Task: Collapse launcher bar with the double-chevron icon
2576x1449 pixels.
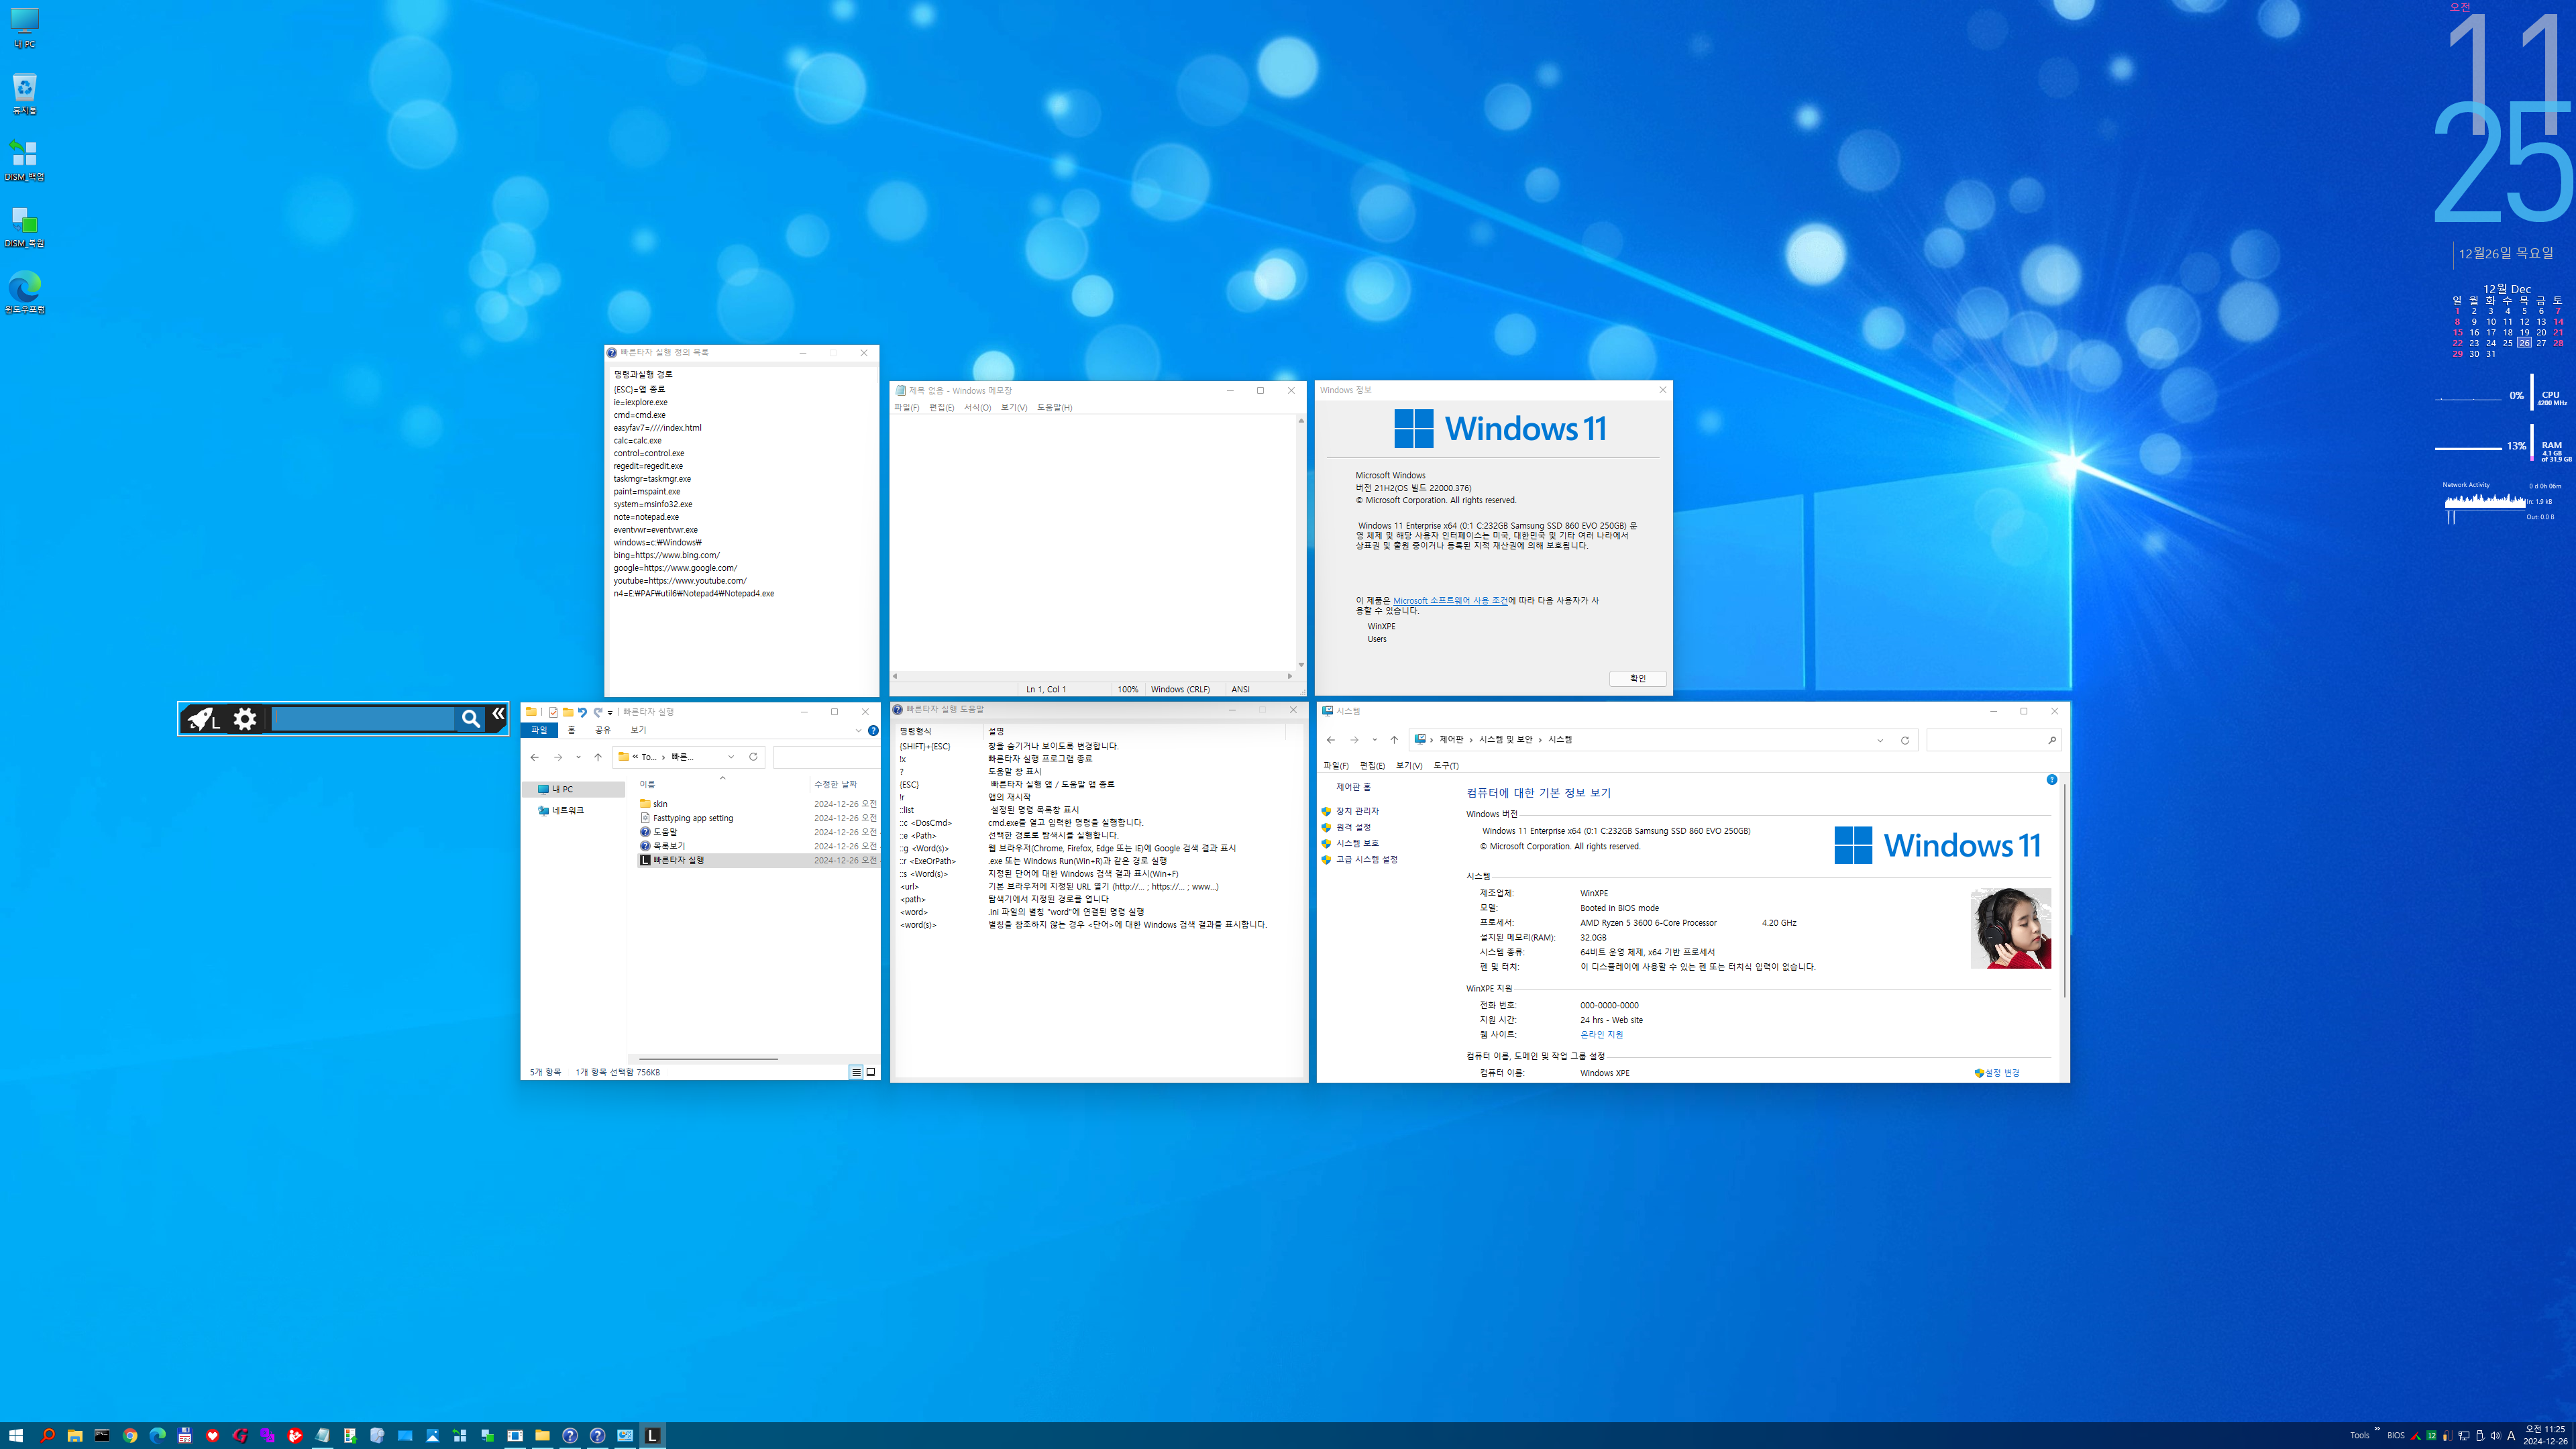Action: point(498,714)
